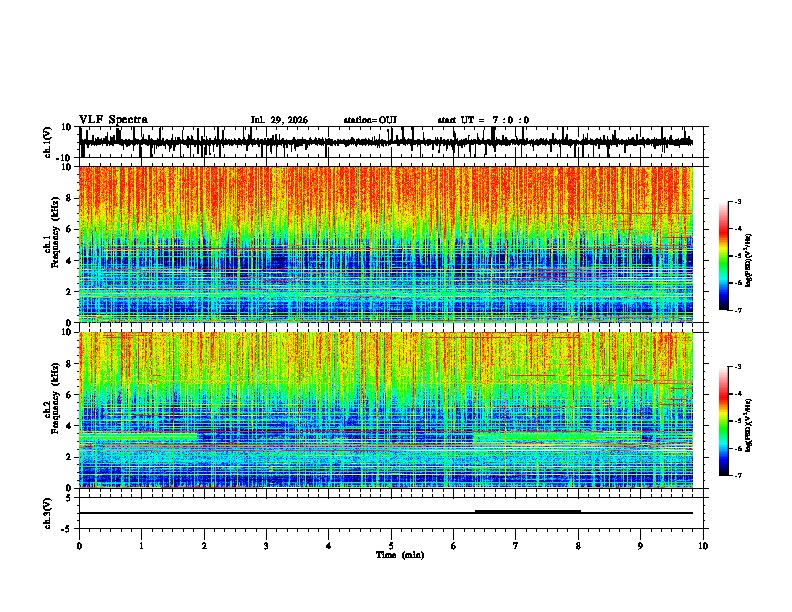Click time axis tick label "8"
This screenshot has width=792, height=612.
point(578,546)
